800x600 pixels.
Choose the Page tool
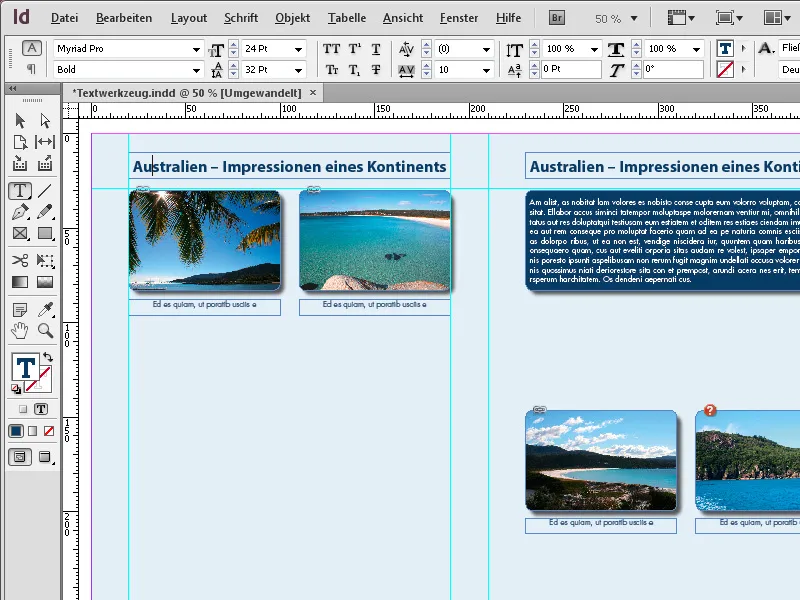pyautogui.click(x=20, y=142)
